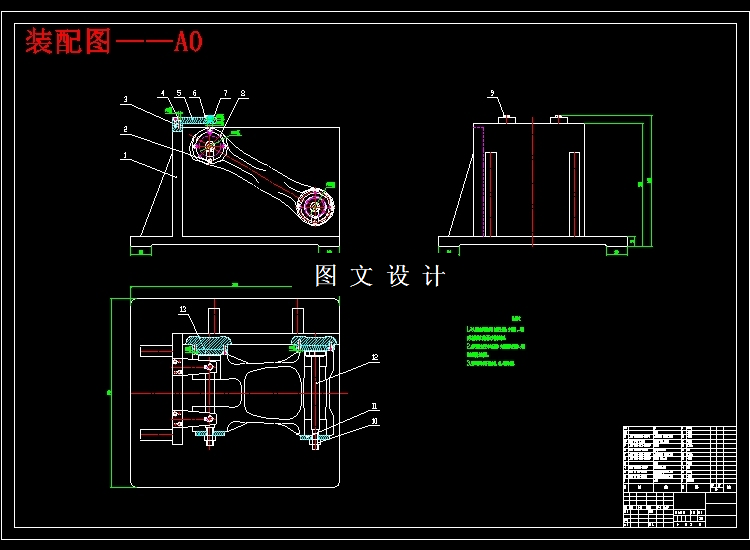Select part callout number 6
This screenshot has width=750, height=550.
pyautogui.click(x=195, y=93)
